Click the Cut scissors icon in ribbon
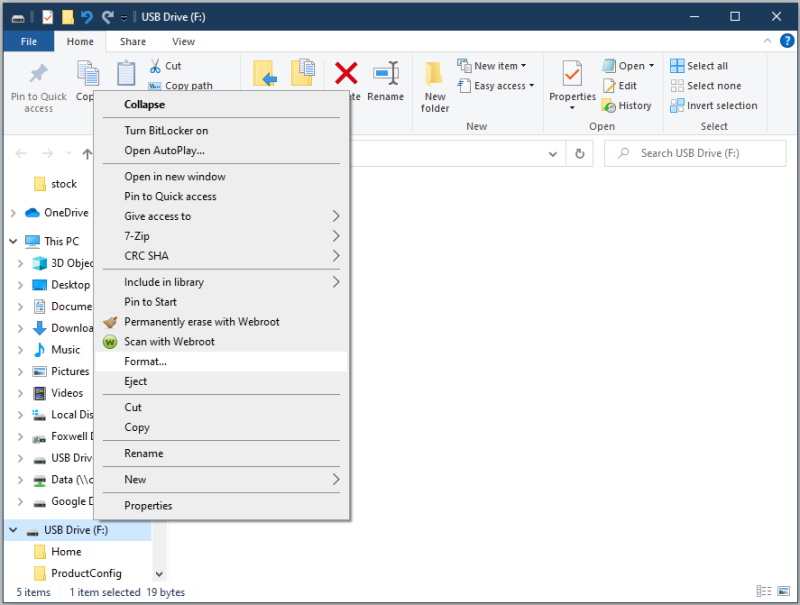Image resolution: width=800 pixels, height=605 pixels. coord(156,66)
